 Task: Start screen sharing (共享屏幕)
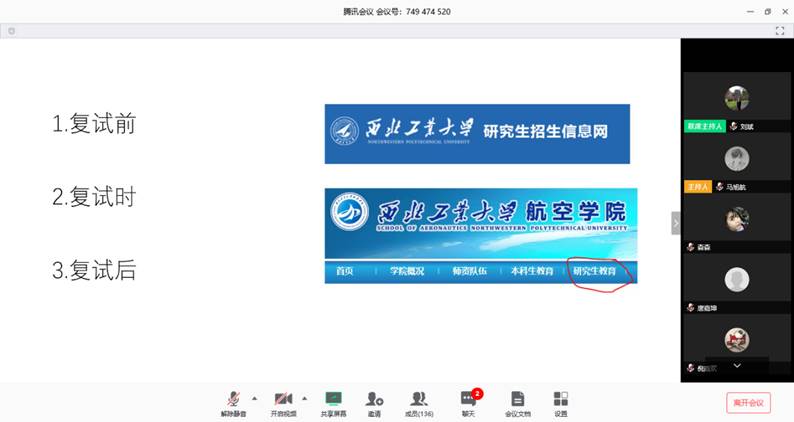(333, 402)
